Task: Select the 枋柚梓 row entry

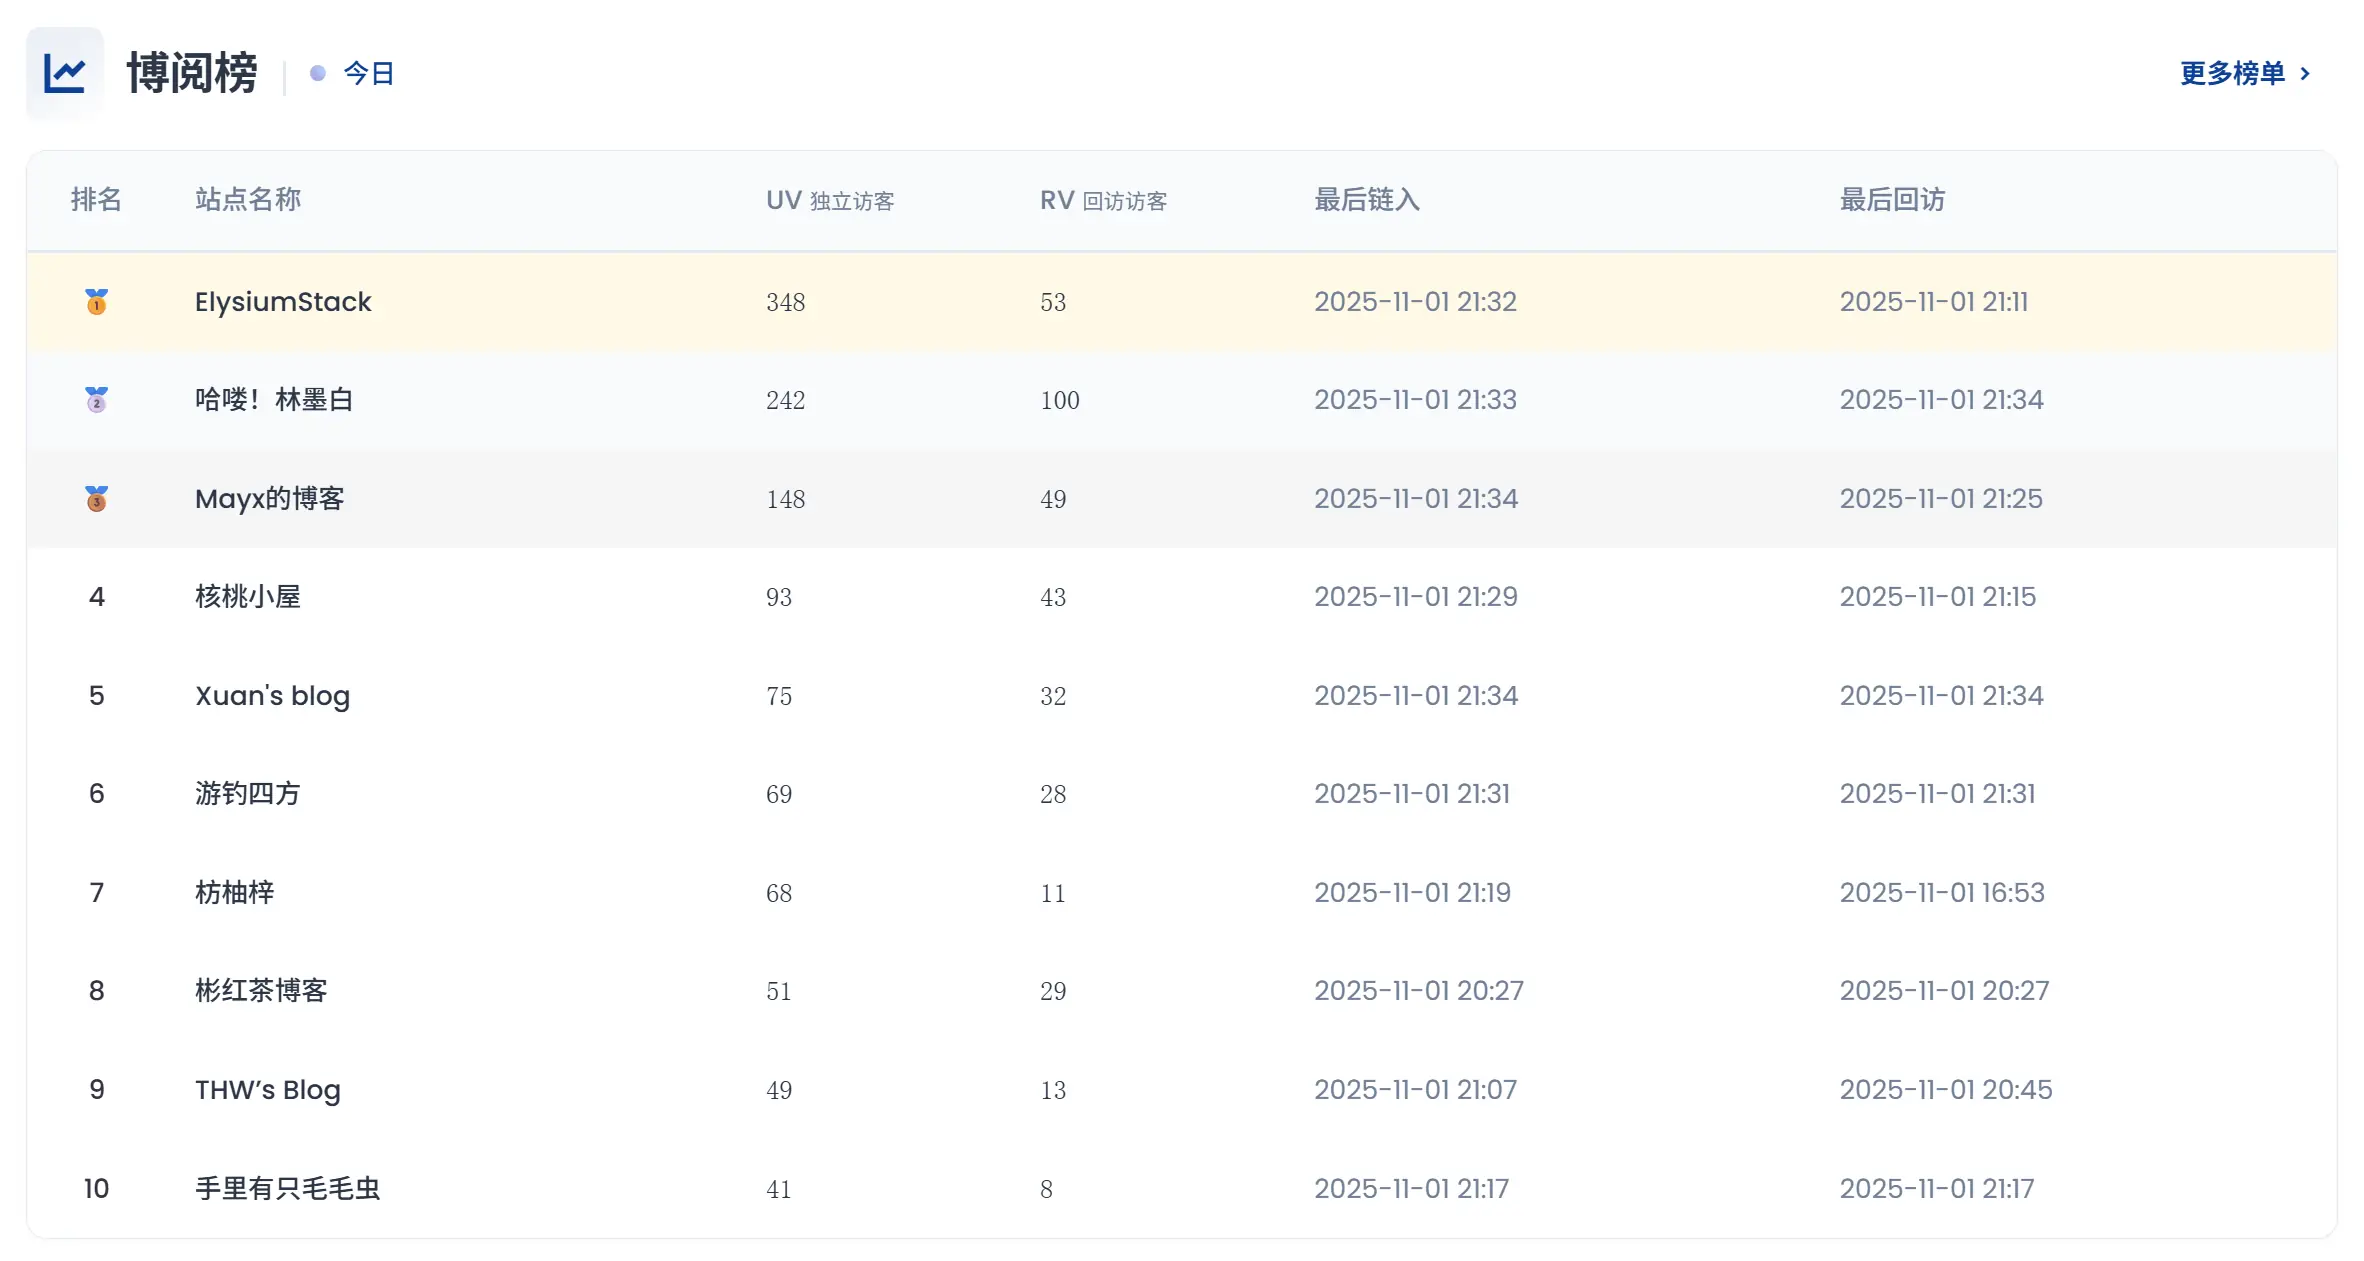Action: (x=234, y=892)
